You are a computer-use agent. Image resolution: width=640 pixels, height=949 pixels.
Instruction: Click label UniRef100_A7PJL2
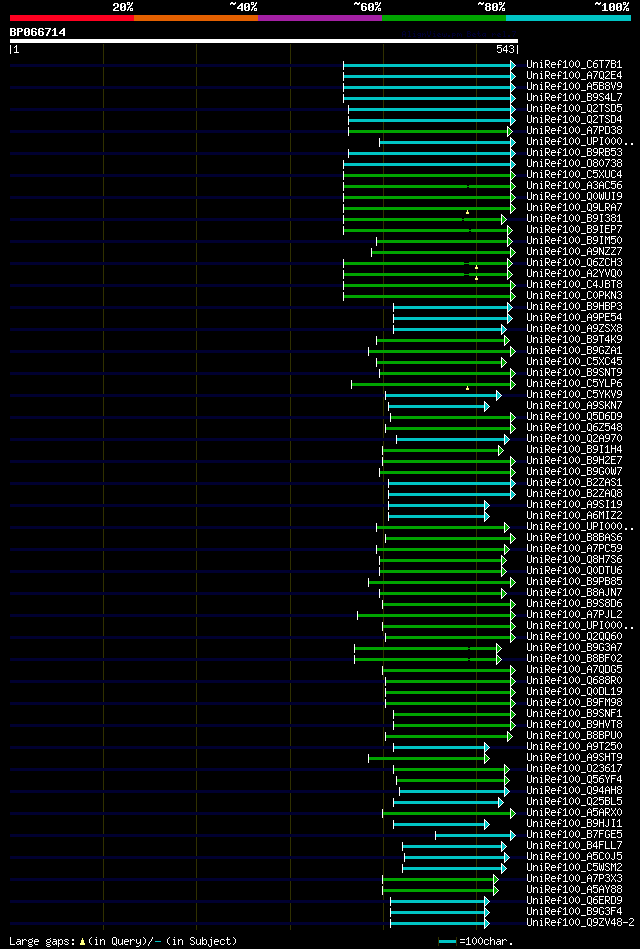pos(574,615)
